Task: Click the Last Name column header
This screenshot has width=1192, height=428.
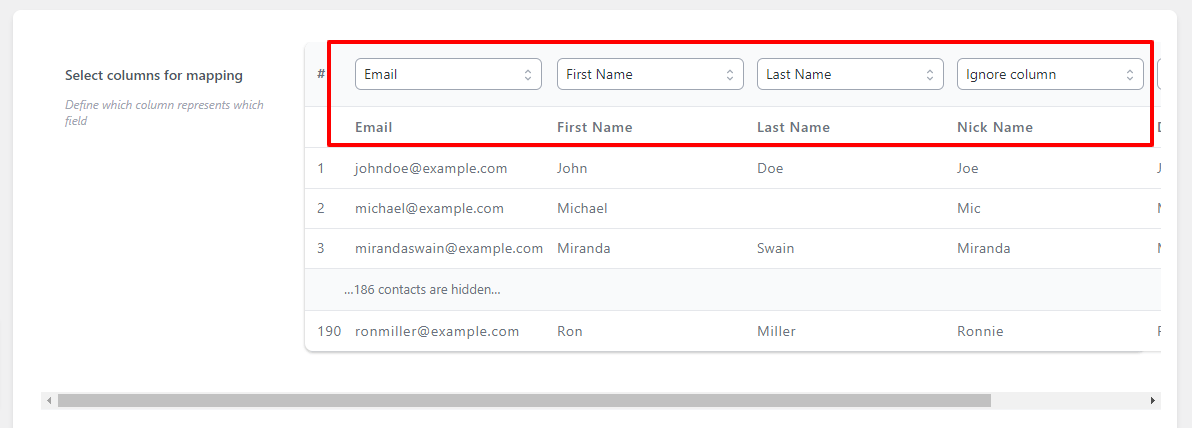Action: (x=793, y=128)
